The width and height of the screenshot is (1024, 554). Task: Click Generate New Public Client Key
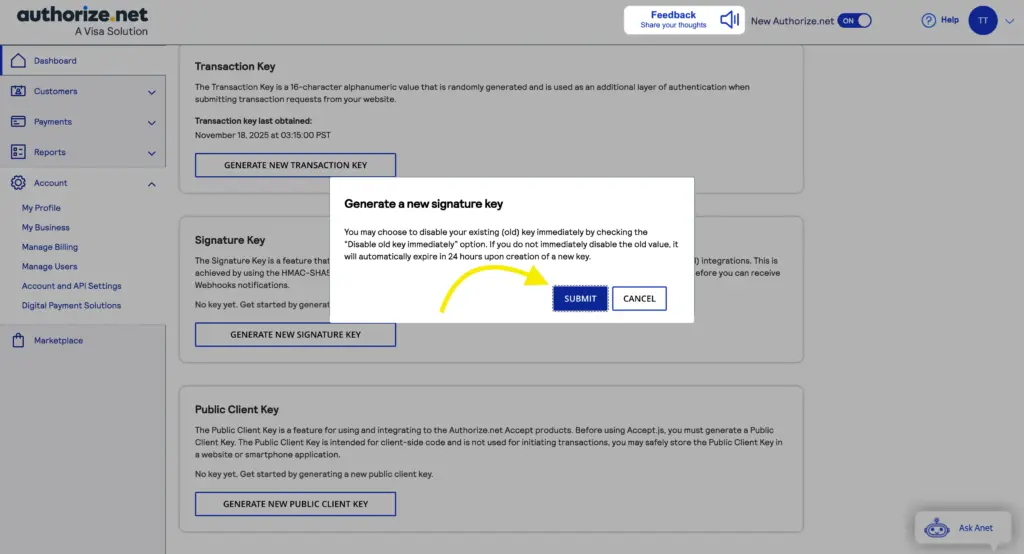pos(295,504)
